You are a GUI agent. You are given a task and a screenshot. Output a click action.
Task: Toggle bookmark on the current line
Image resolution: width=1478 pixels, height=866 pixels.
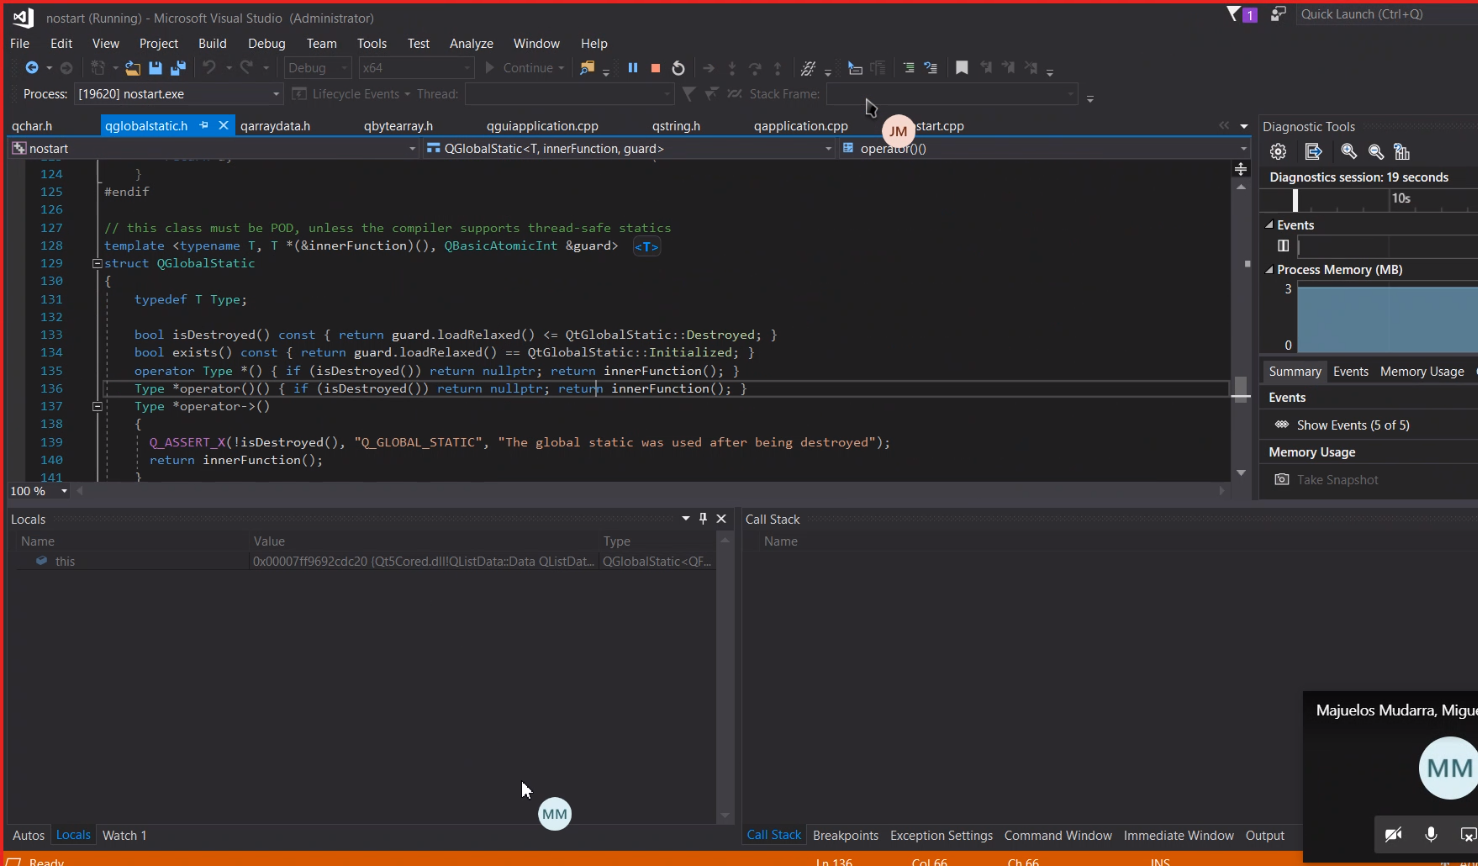(x=961, y=68)
